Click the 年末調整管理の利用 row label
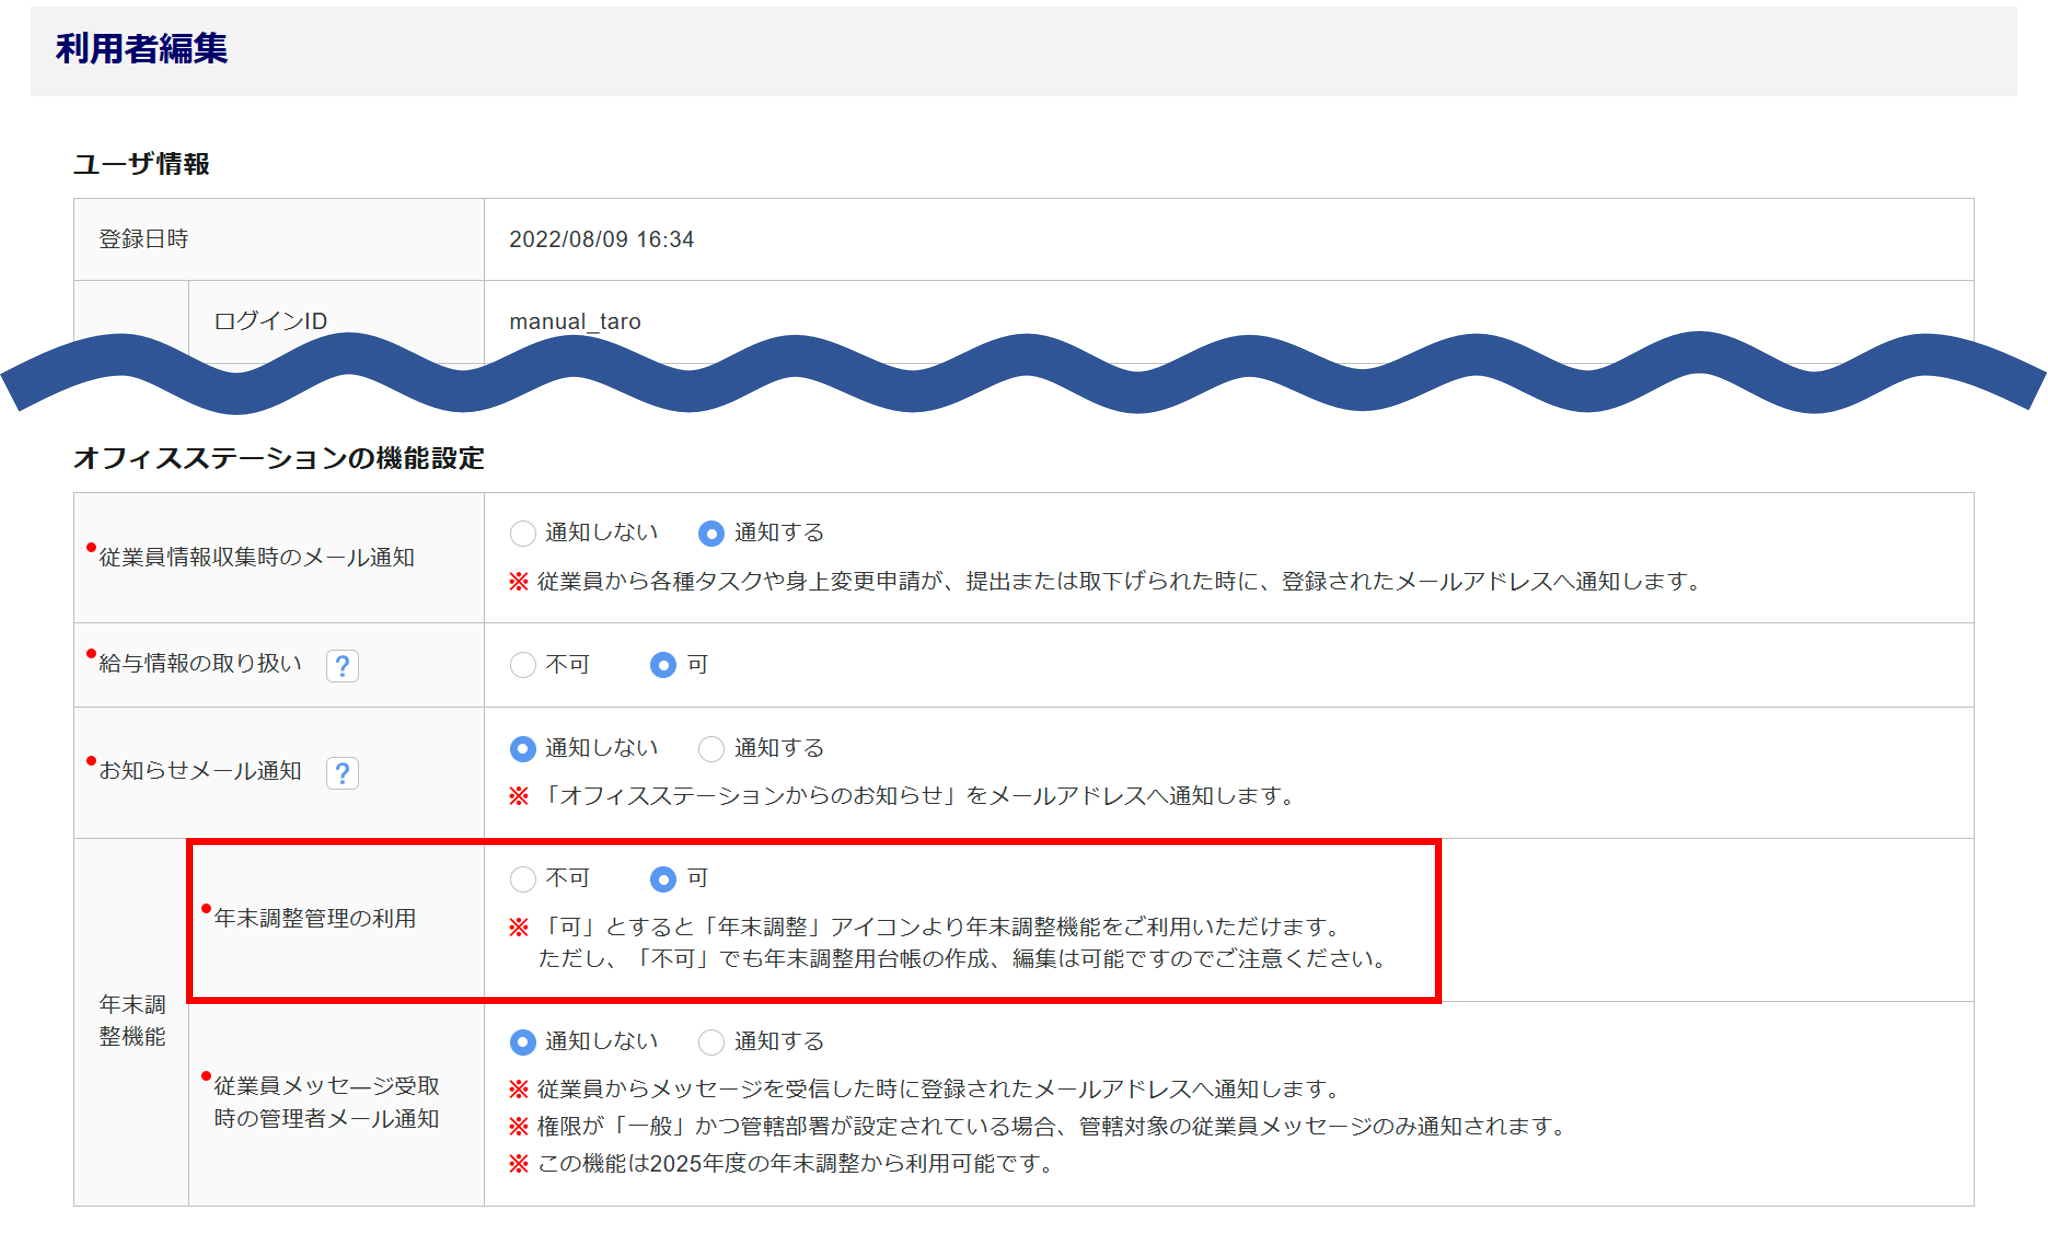 pyautogui.click(x=315, y=919)
